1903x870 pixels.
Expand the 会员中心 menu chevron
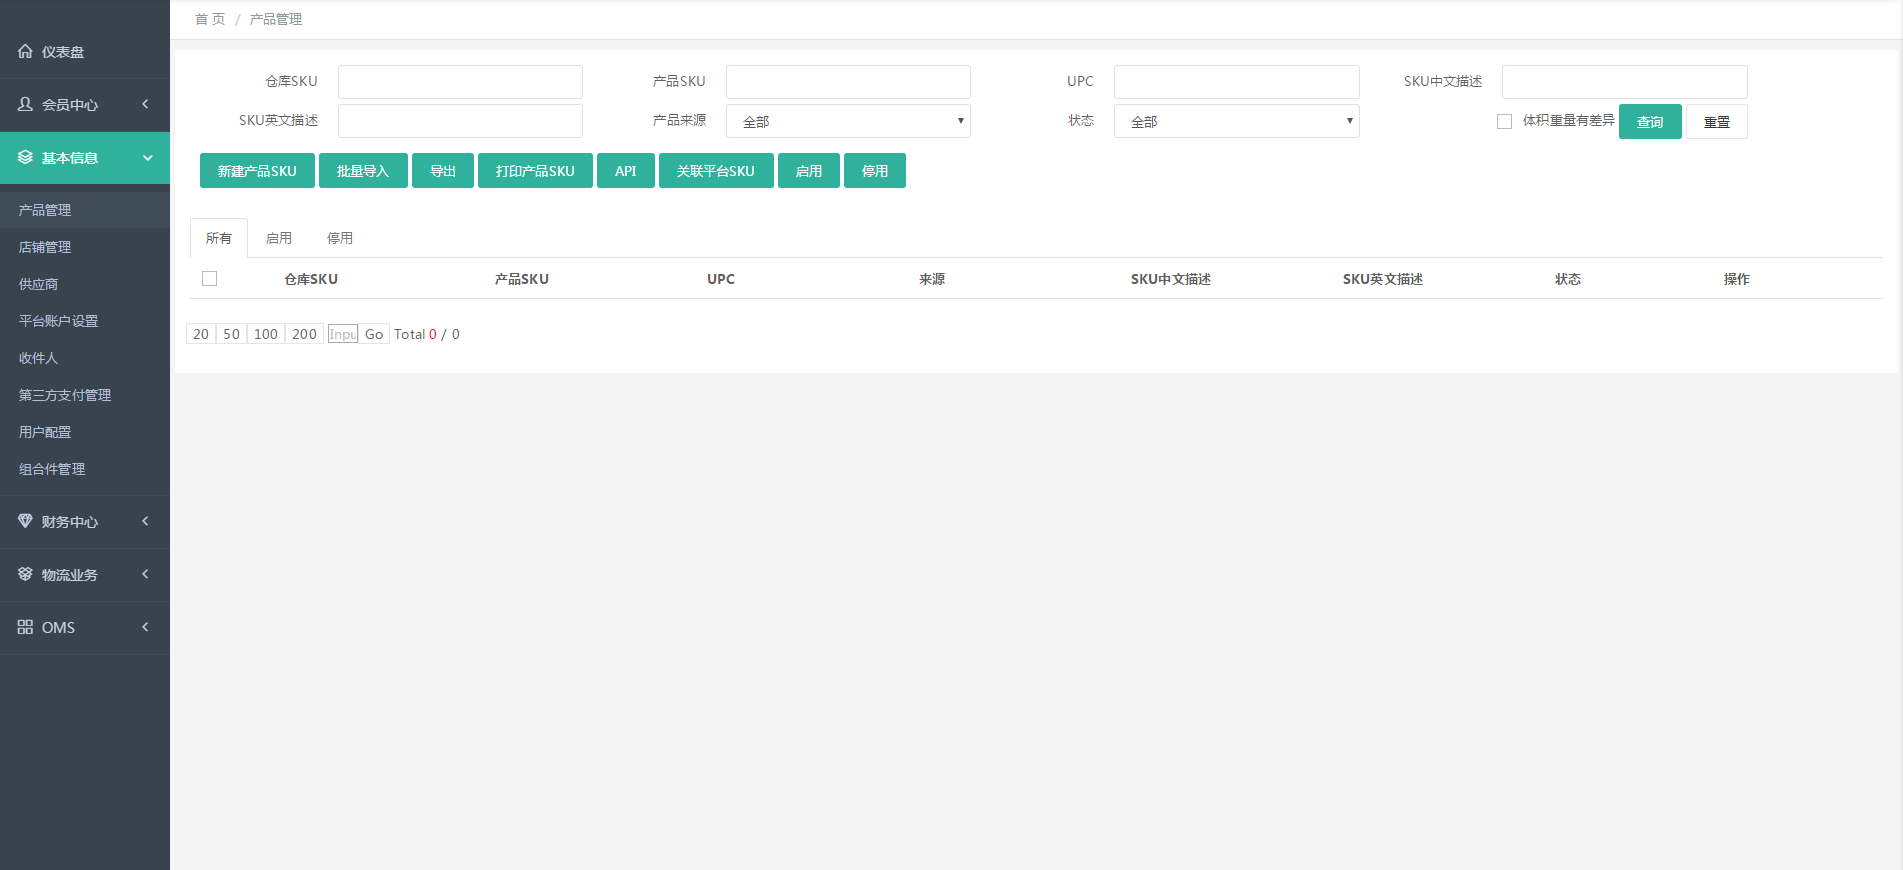(x=146, y=104)
